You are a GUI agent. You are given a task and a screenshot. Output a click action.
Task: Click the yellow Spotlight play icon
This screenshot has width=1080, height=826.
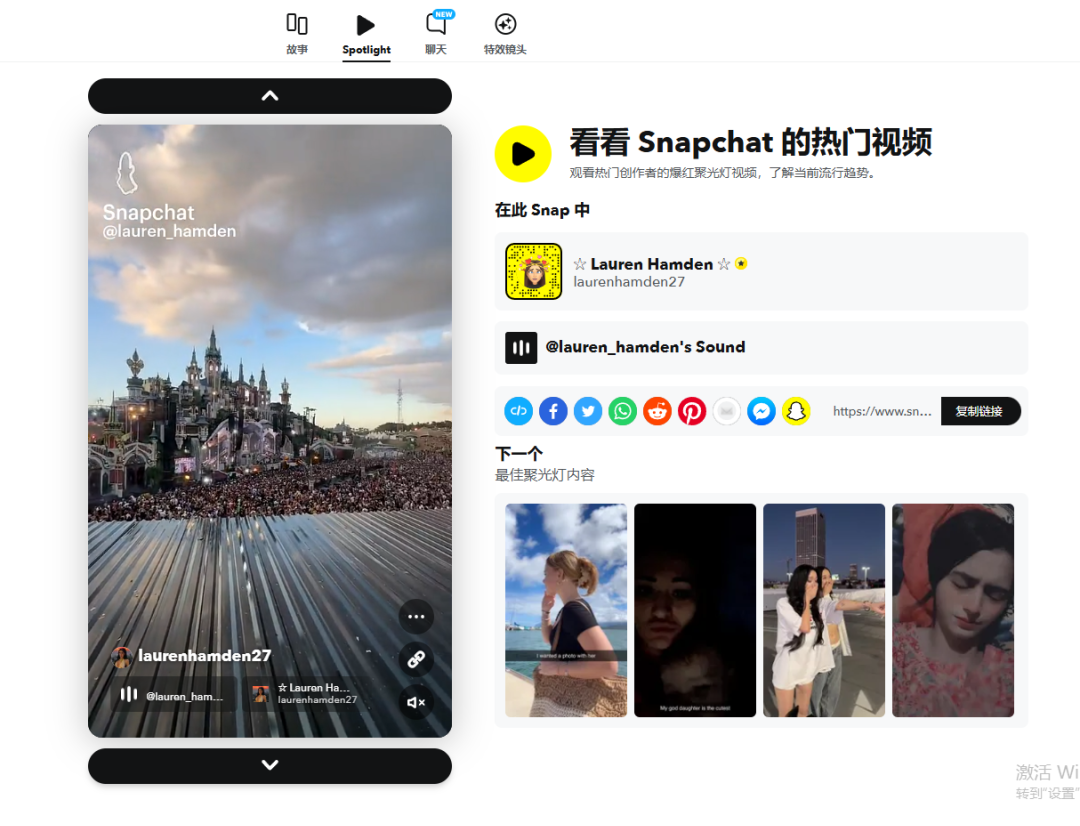coord(523,154)
